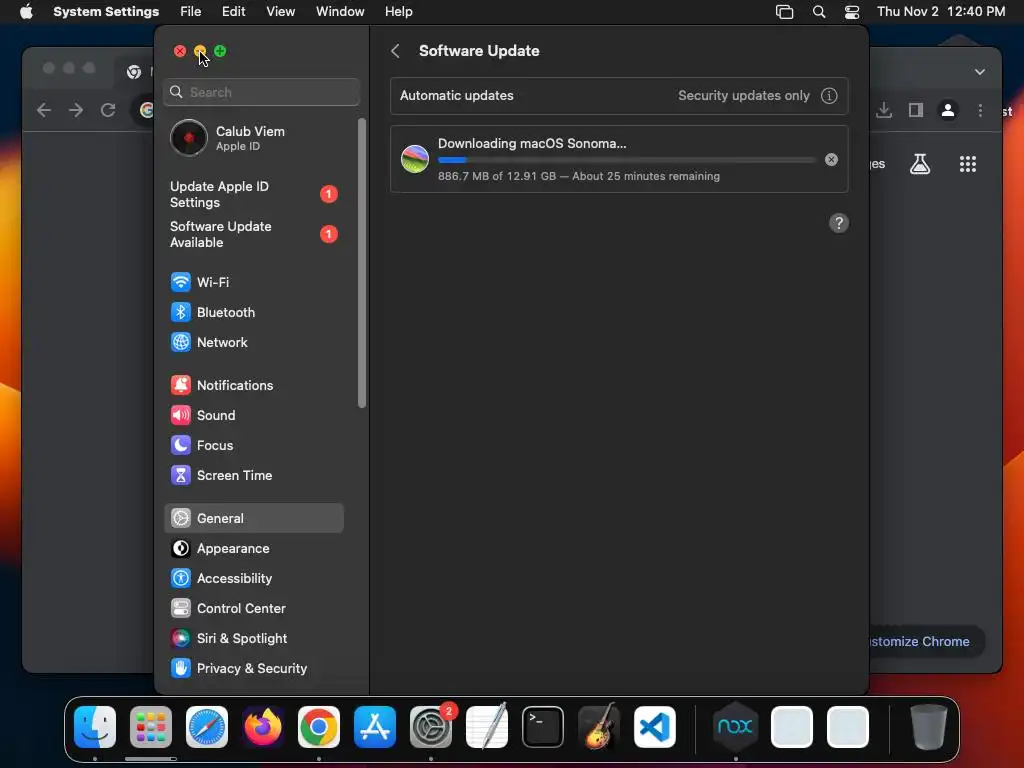
Task: Open Software Update Available notice
Action: tap(253, 234)
